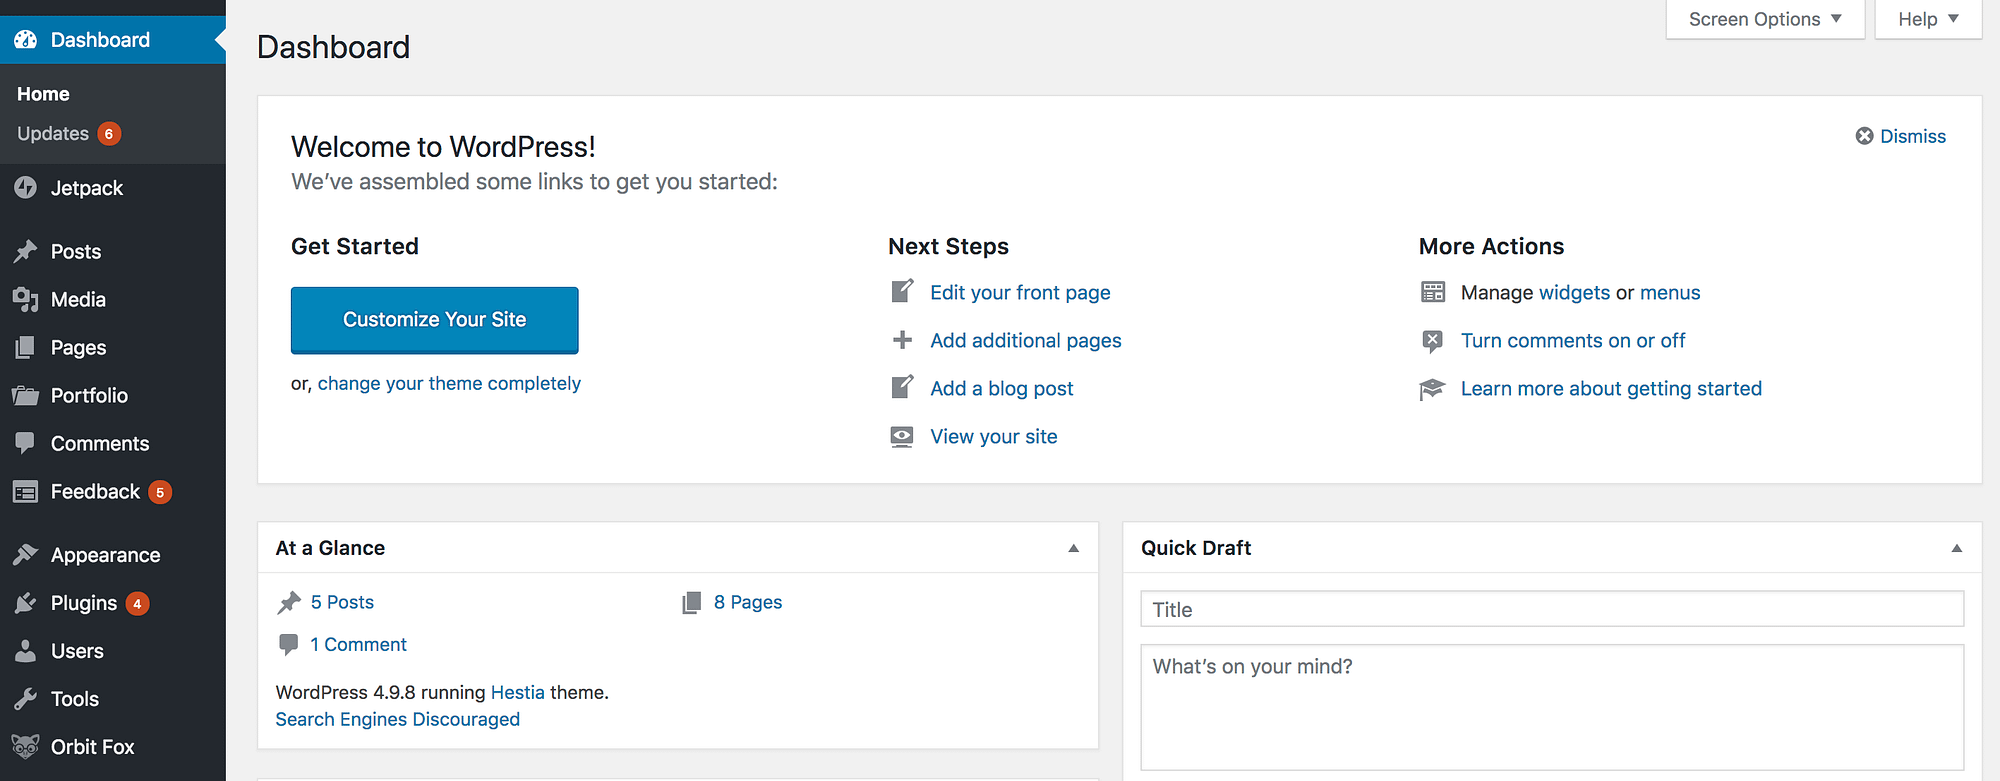Dismiss the Welcome to WordPress panel
Viewport: 2000px width, 781px height.
(x=1900, y=136)
